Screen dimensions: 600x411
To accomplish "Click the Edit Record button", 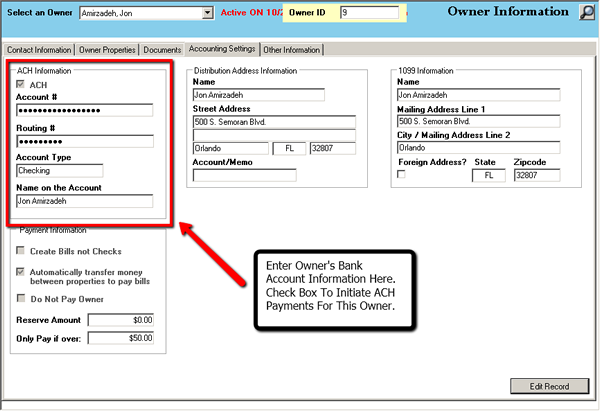I will 549,387.
